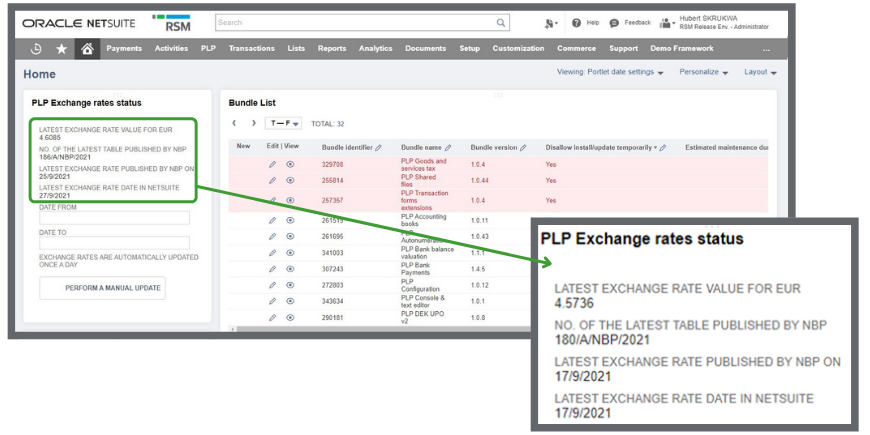This screenshot has width=870, height=435.
Task: Open the Recent Records clock icon
Action: click(36, 49)
